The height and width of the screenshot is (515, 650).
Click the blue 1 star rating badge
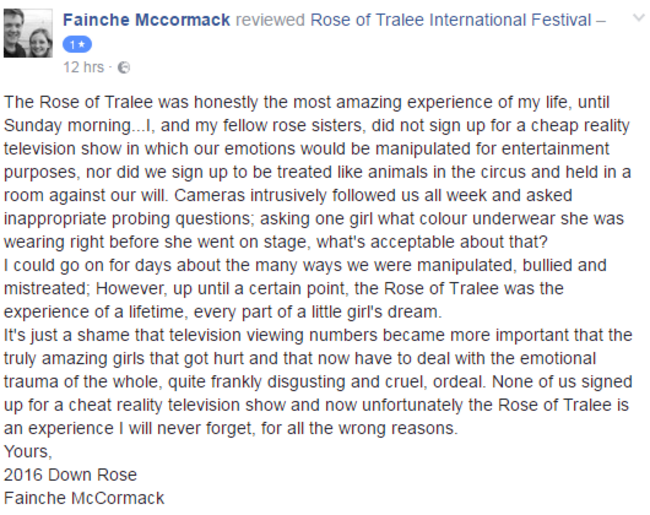pos(77,45)
